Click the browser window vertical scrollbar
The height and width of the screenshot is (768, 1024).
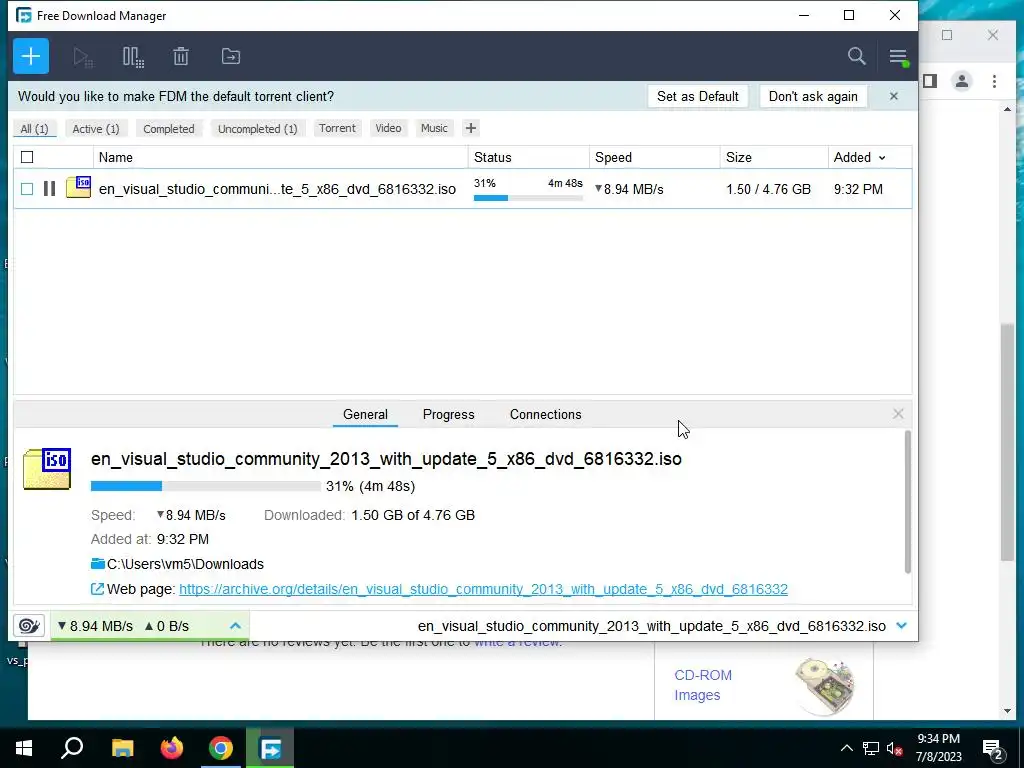[1007, 441]
